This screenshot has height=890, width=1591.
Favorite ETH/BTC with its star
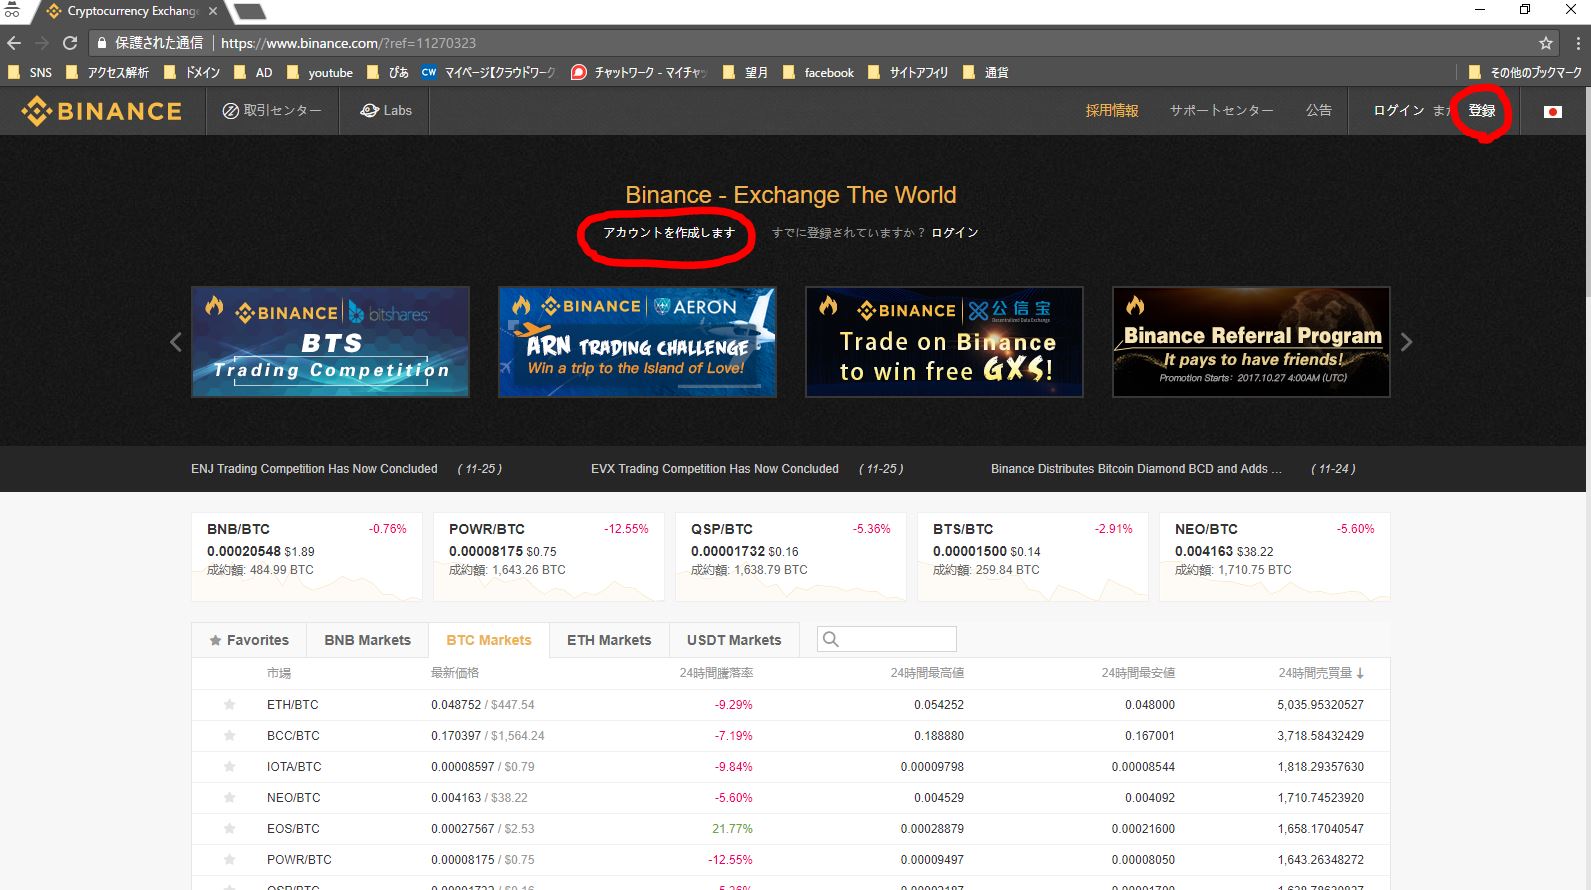(x=229, y=705)
